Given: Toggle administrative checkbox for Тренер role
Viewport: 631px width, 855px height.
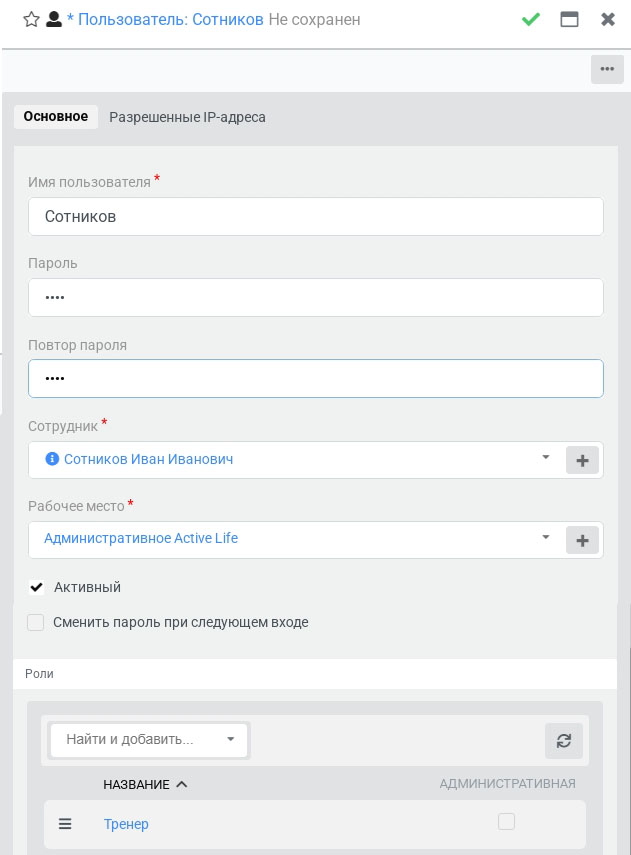Looking at the screenshot, I should [506, 821].
